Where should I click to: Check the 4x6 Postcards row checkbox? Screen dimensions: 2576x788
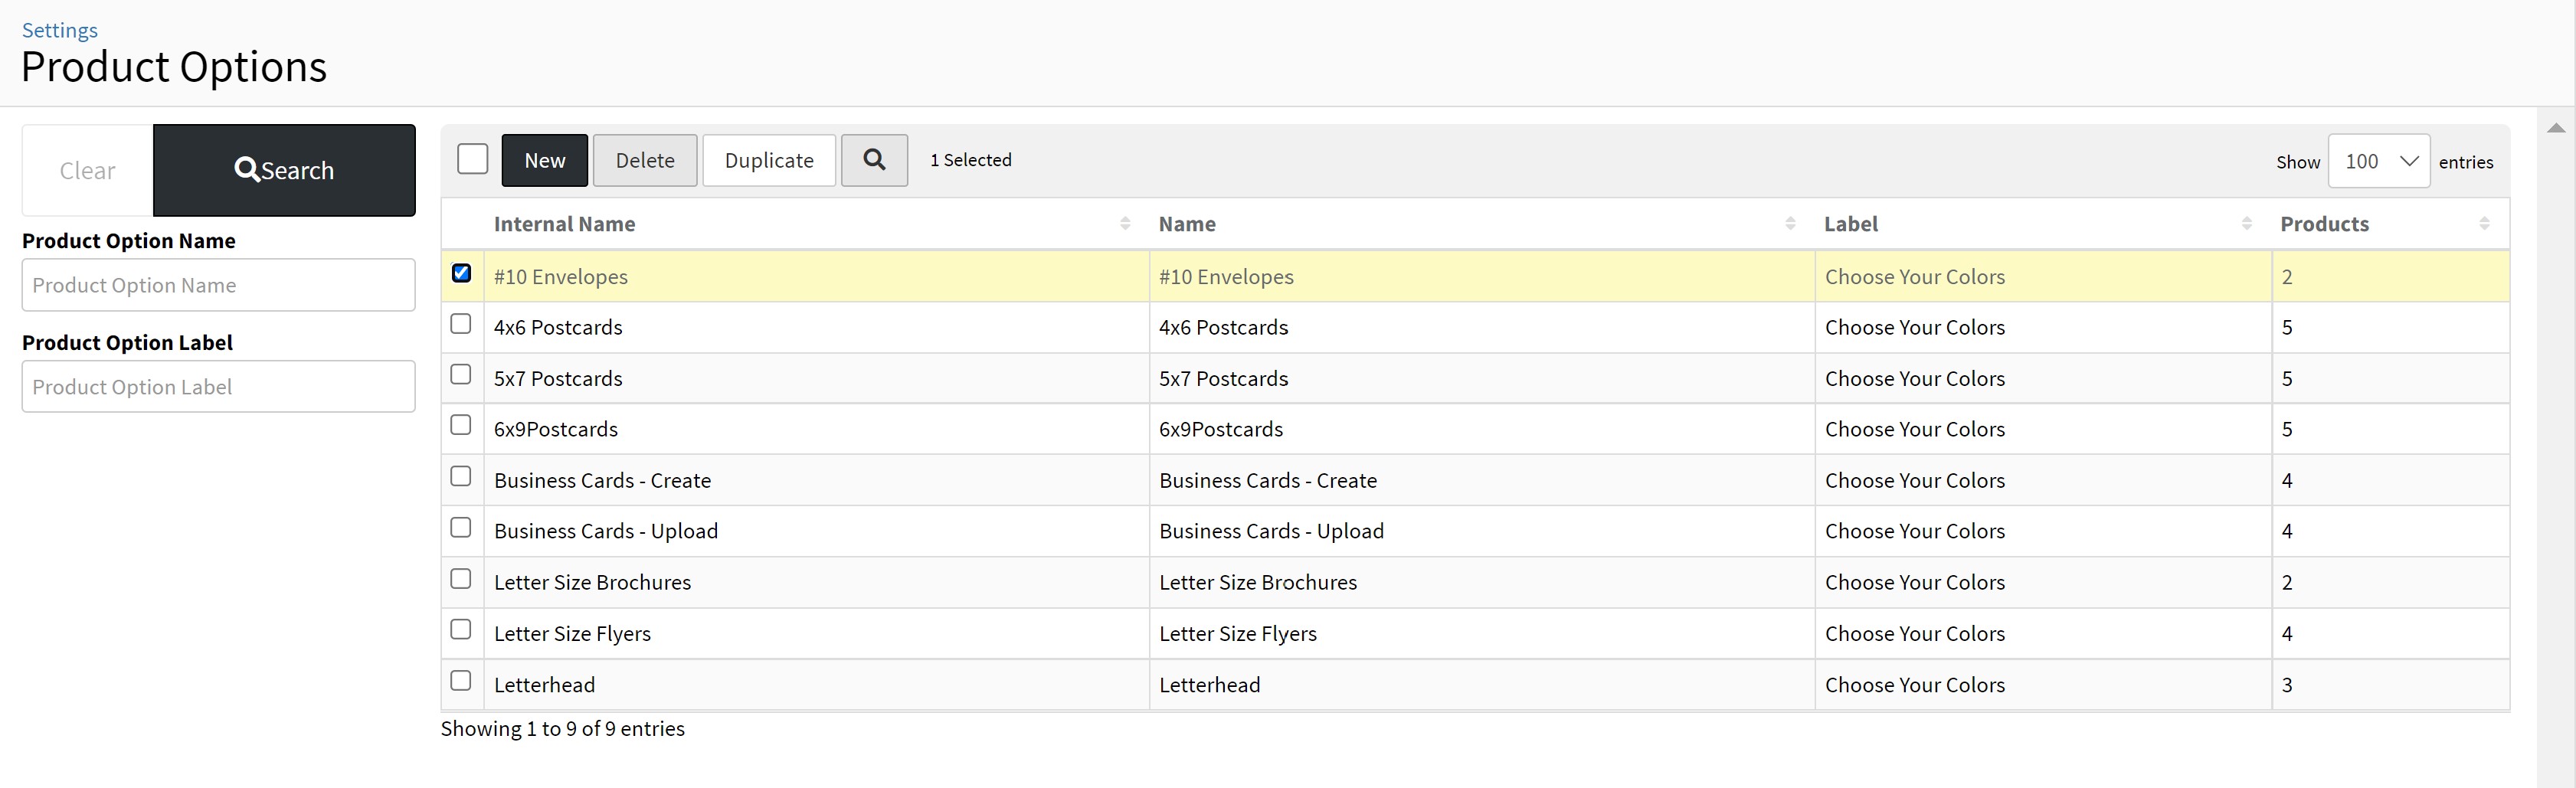tap(461, 324)
